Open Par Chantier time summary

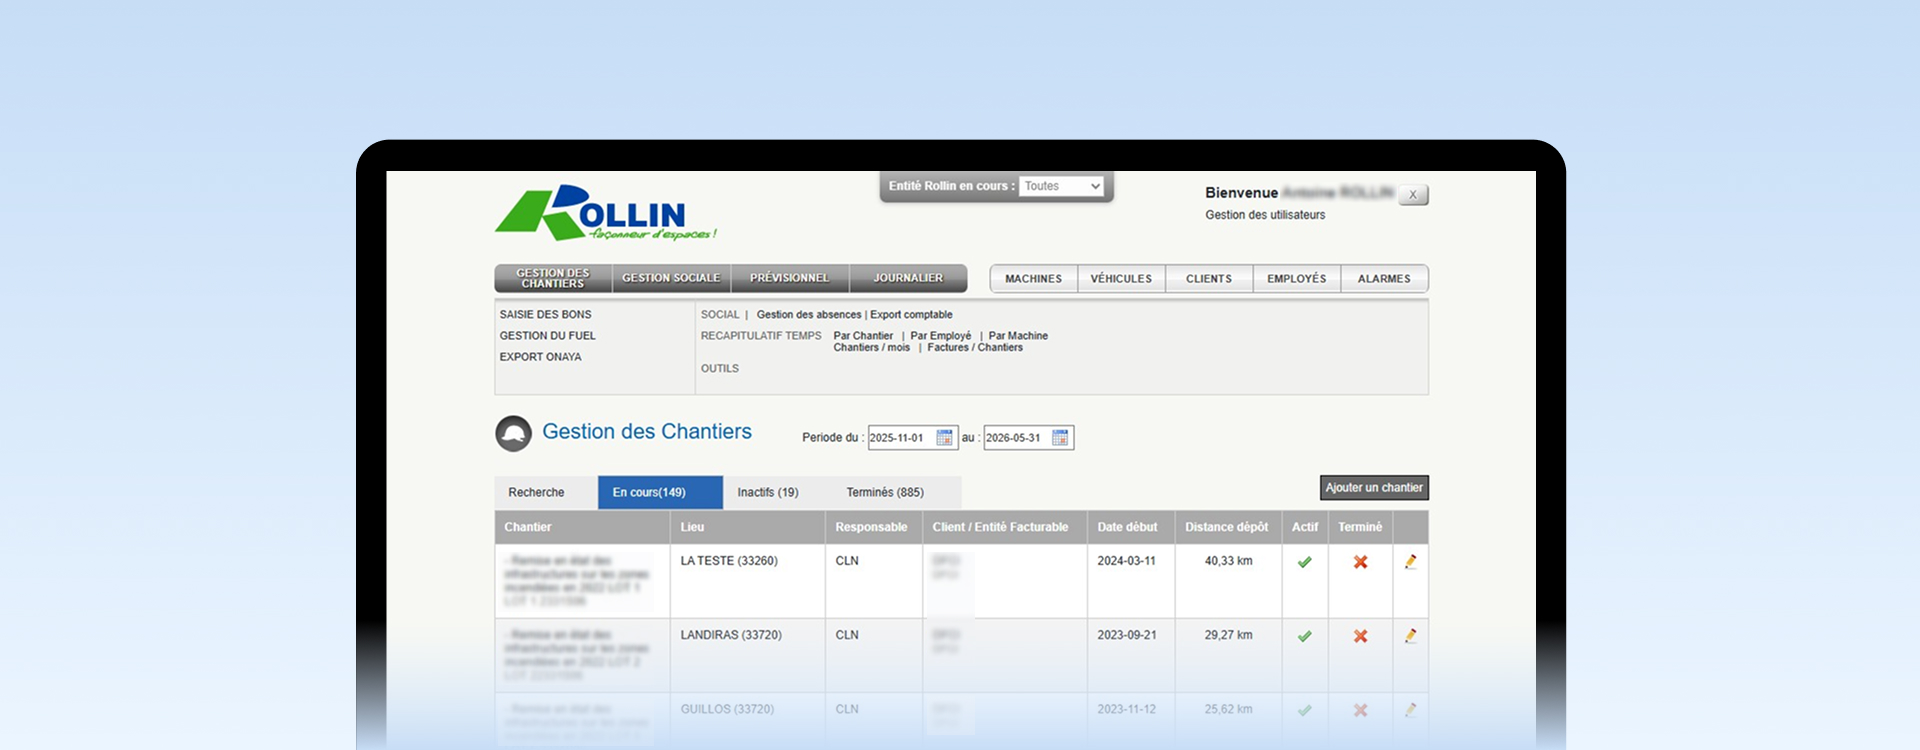863,336
